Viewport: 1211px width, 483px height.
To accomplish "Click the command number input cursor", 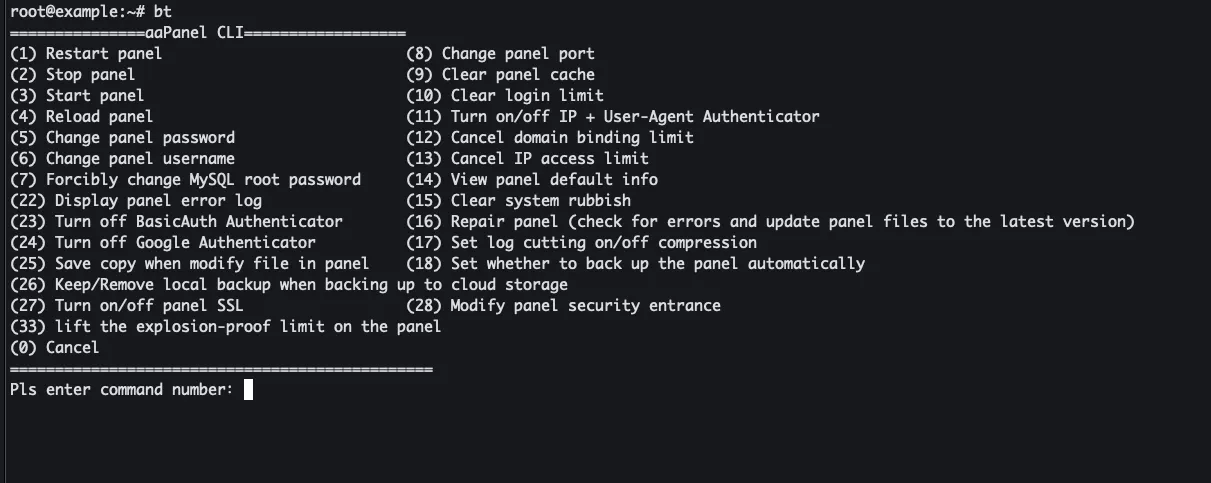I will pos(248,389).
